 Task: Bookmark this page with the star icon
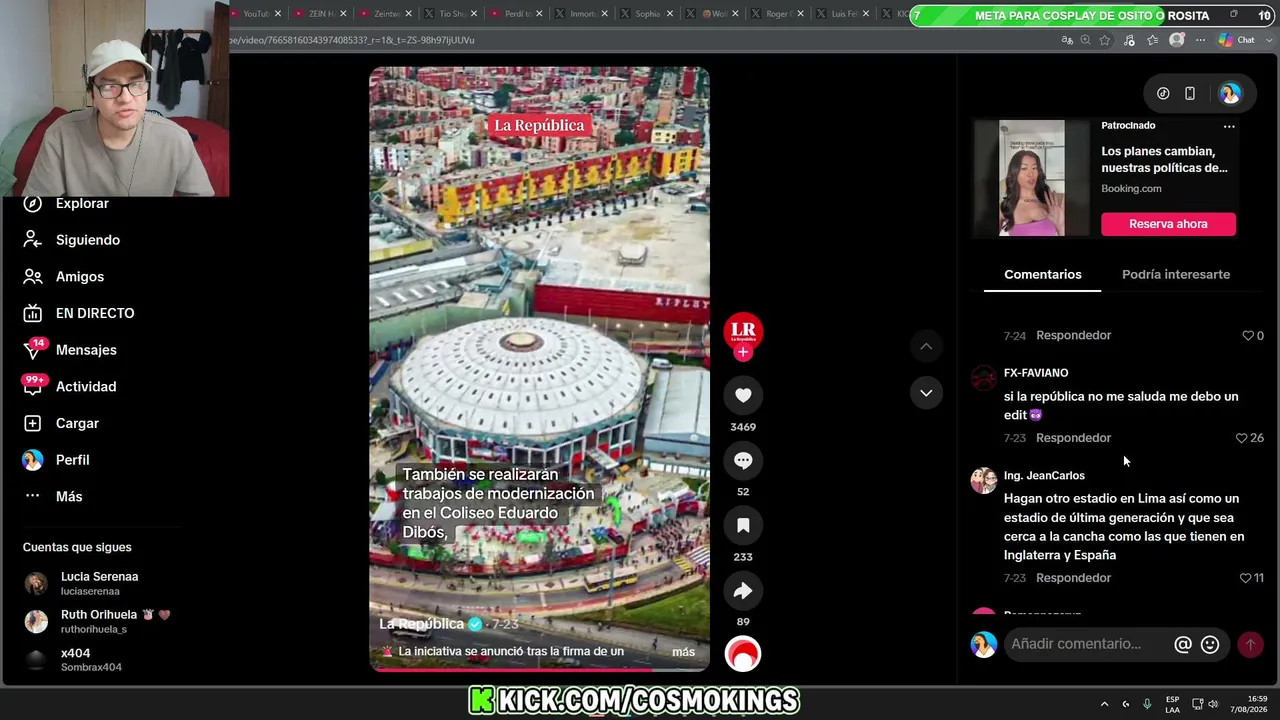[x=1105, y=40]
